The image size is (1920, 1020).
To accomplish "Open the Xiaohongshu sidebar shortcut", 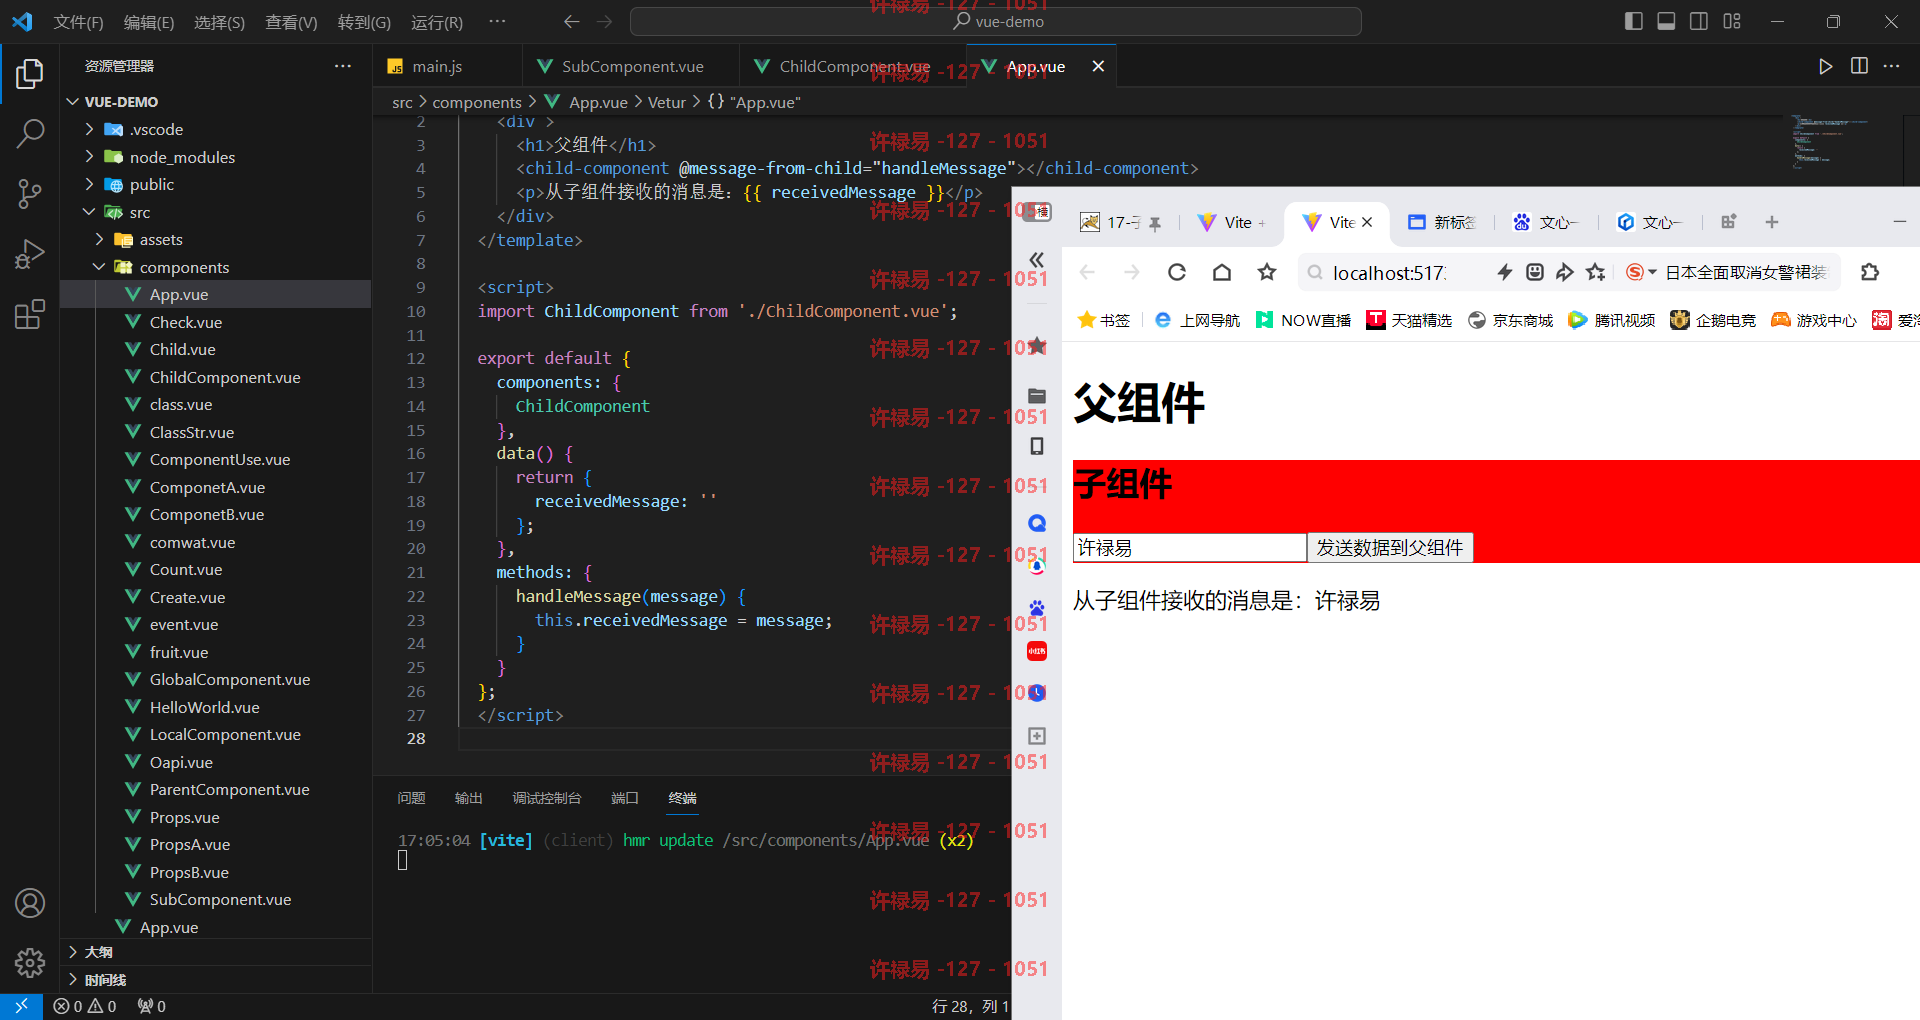I will coord(1037,651).
